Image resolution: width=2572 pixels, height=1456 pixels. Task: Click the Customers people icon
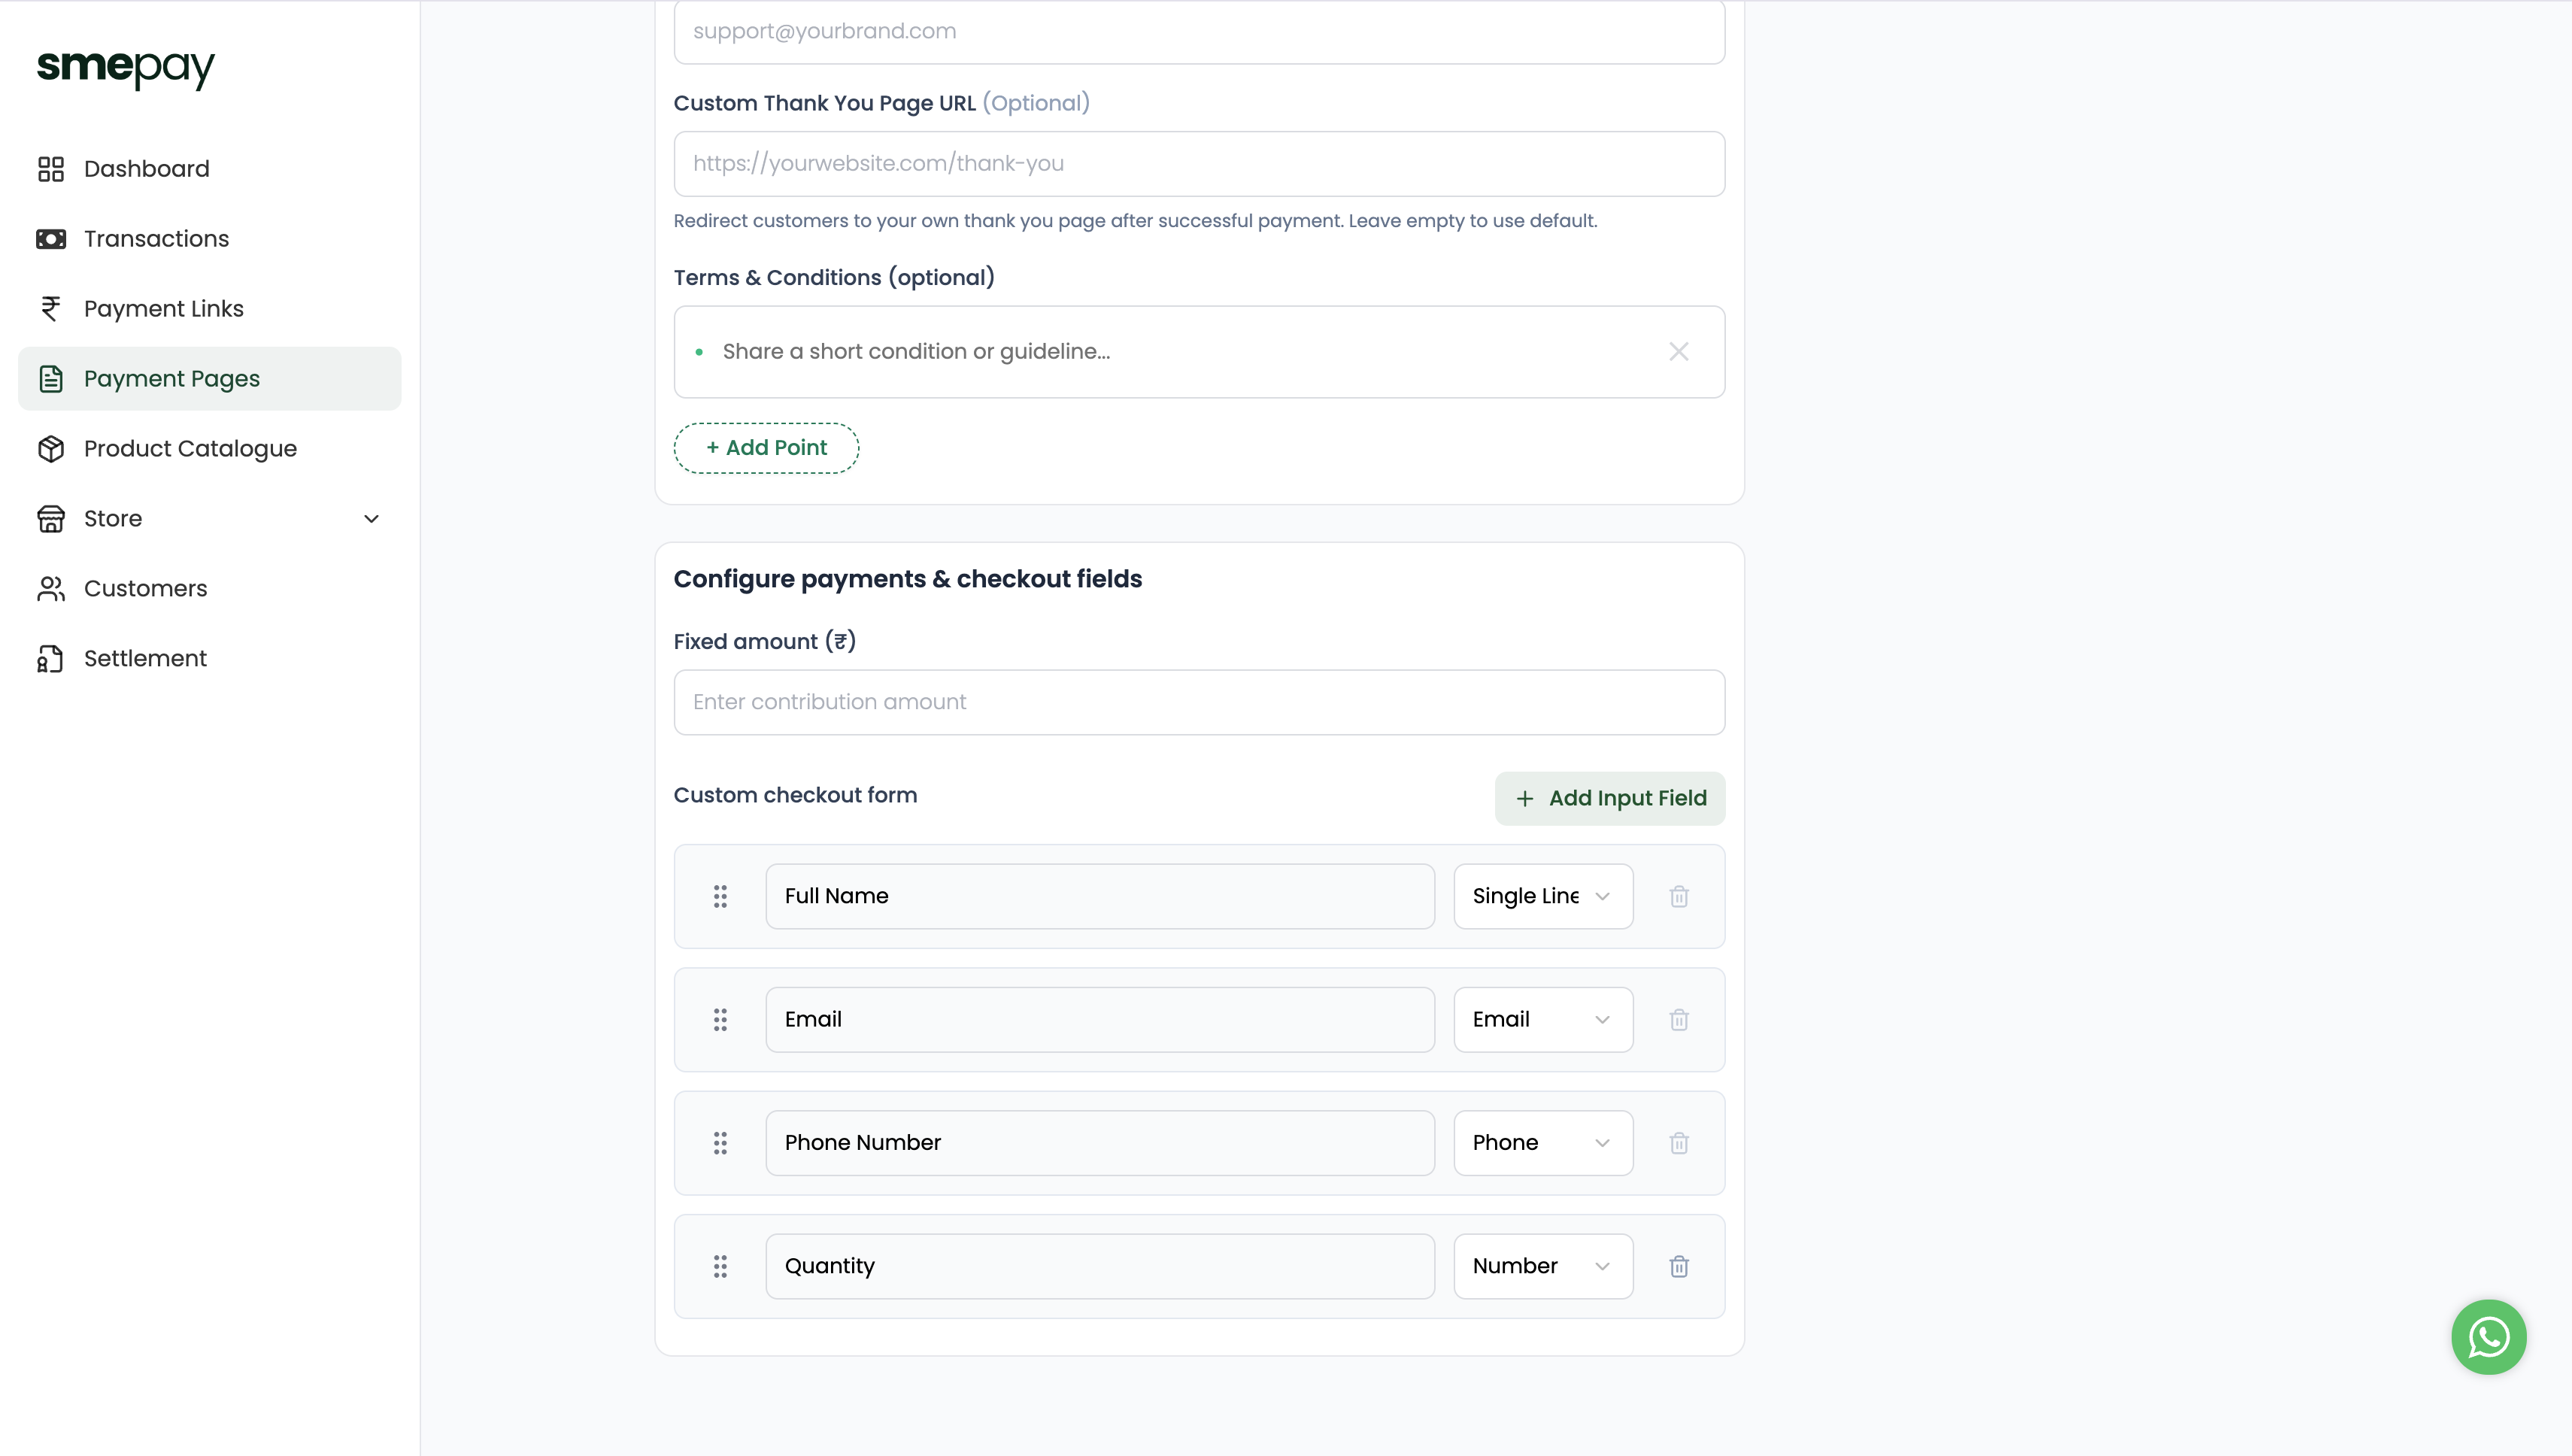point(51,589)
